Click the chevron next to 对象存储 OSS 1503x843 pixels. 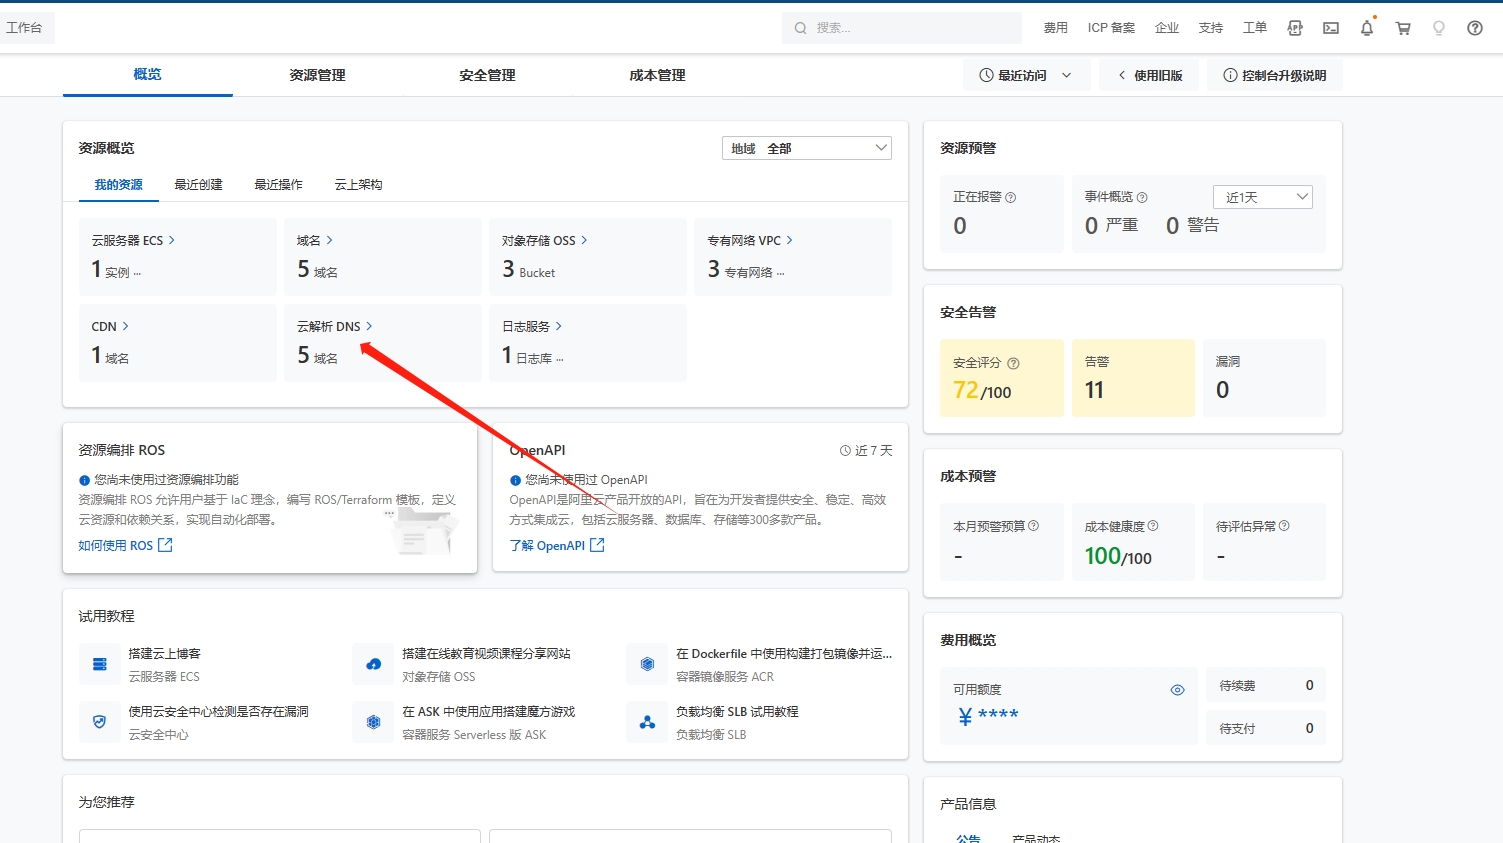click(584, 240)
